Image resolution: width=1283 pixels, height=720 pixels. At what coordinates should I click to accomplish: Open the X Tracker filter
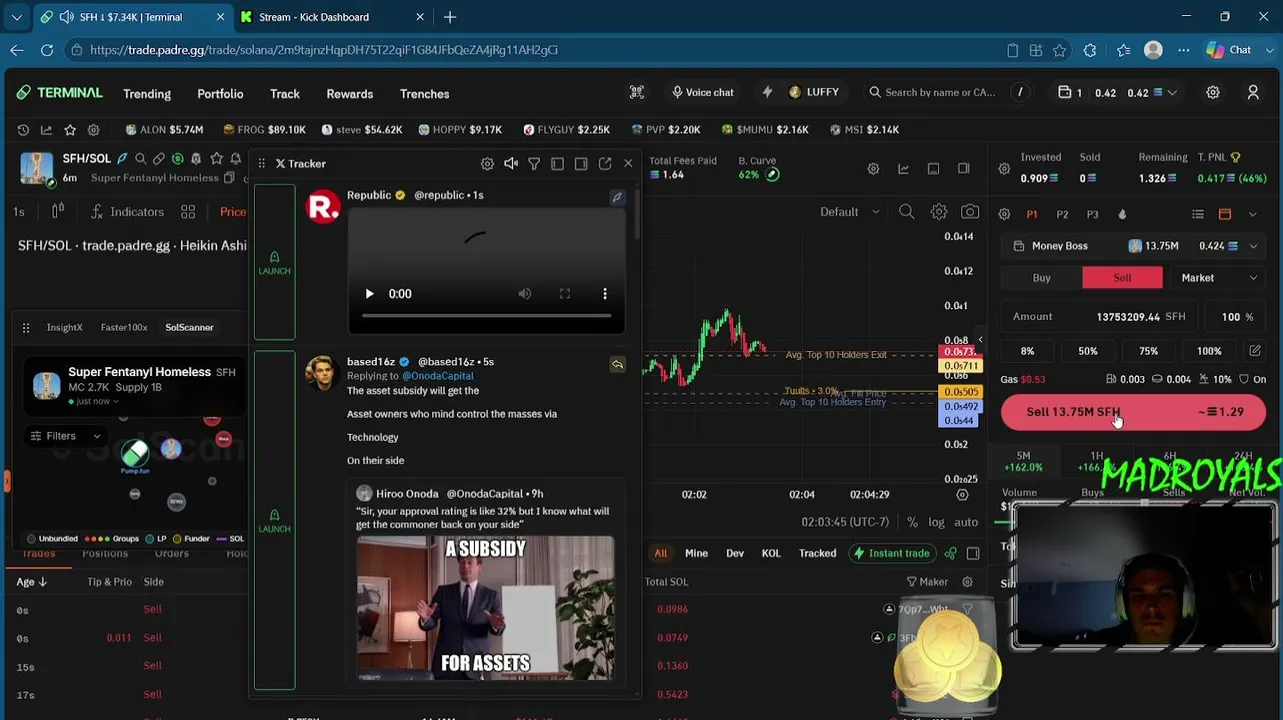coord(534,164)
